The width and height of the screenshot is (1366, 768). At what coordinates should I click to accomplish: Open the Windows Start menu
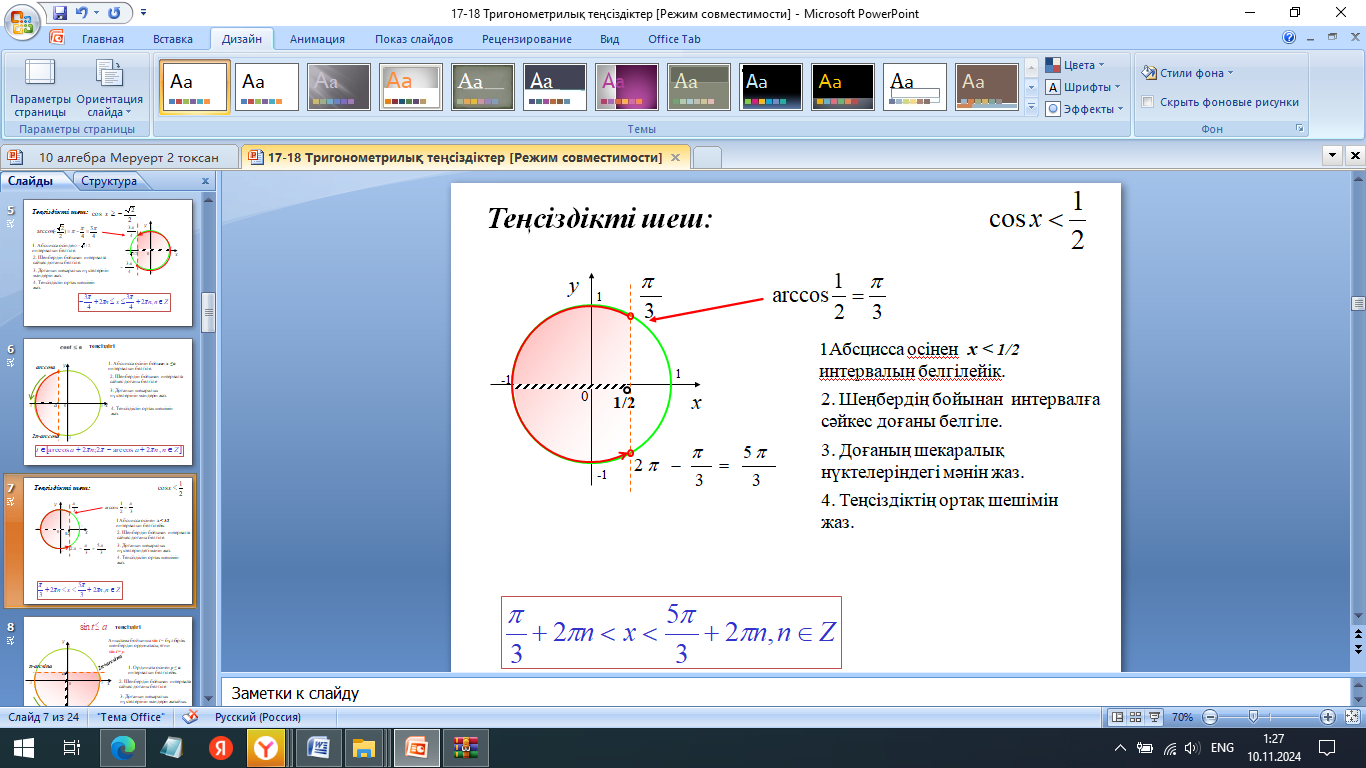click(x=23, y=747)
